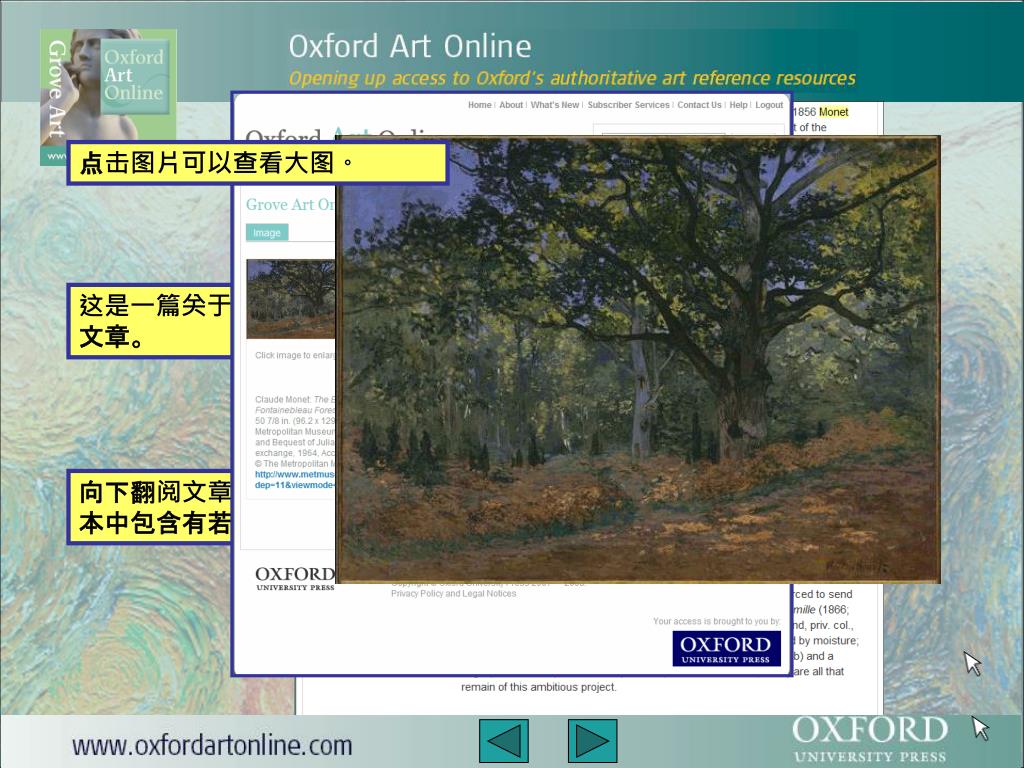Click the highlighted word Monet in article
The width and height of the screenshot is (1024, 768).
834,112
